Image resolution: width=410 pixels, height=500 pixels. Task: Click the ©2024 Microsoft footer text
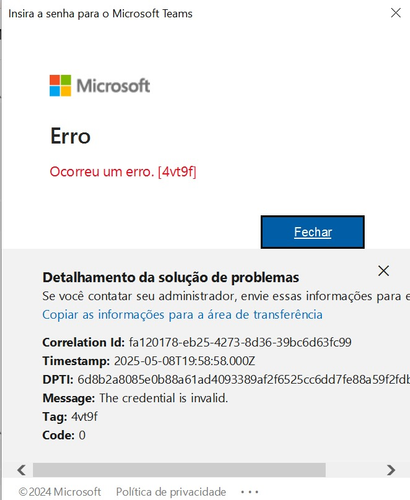coord(60,492)
